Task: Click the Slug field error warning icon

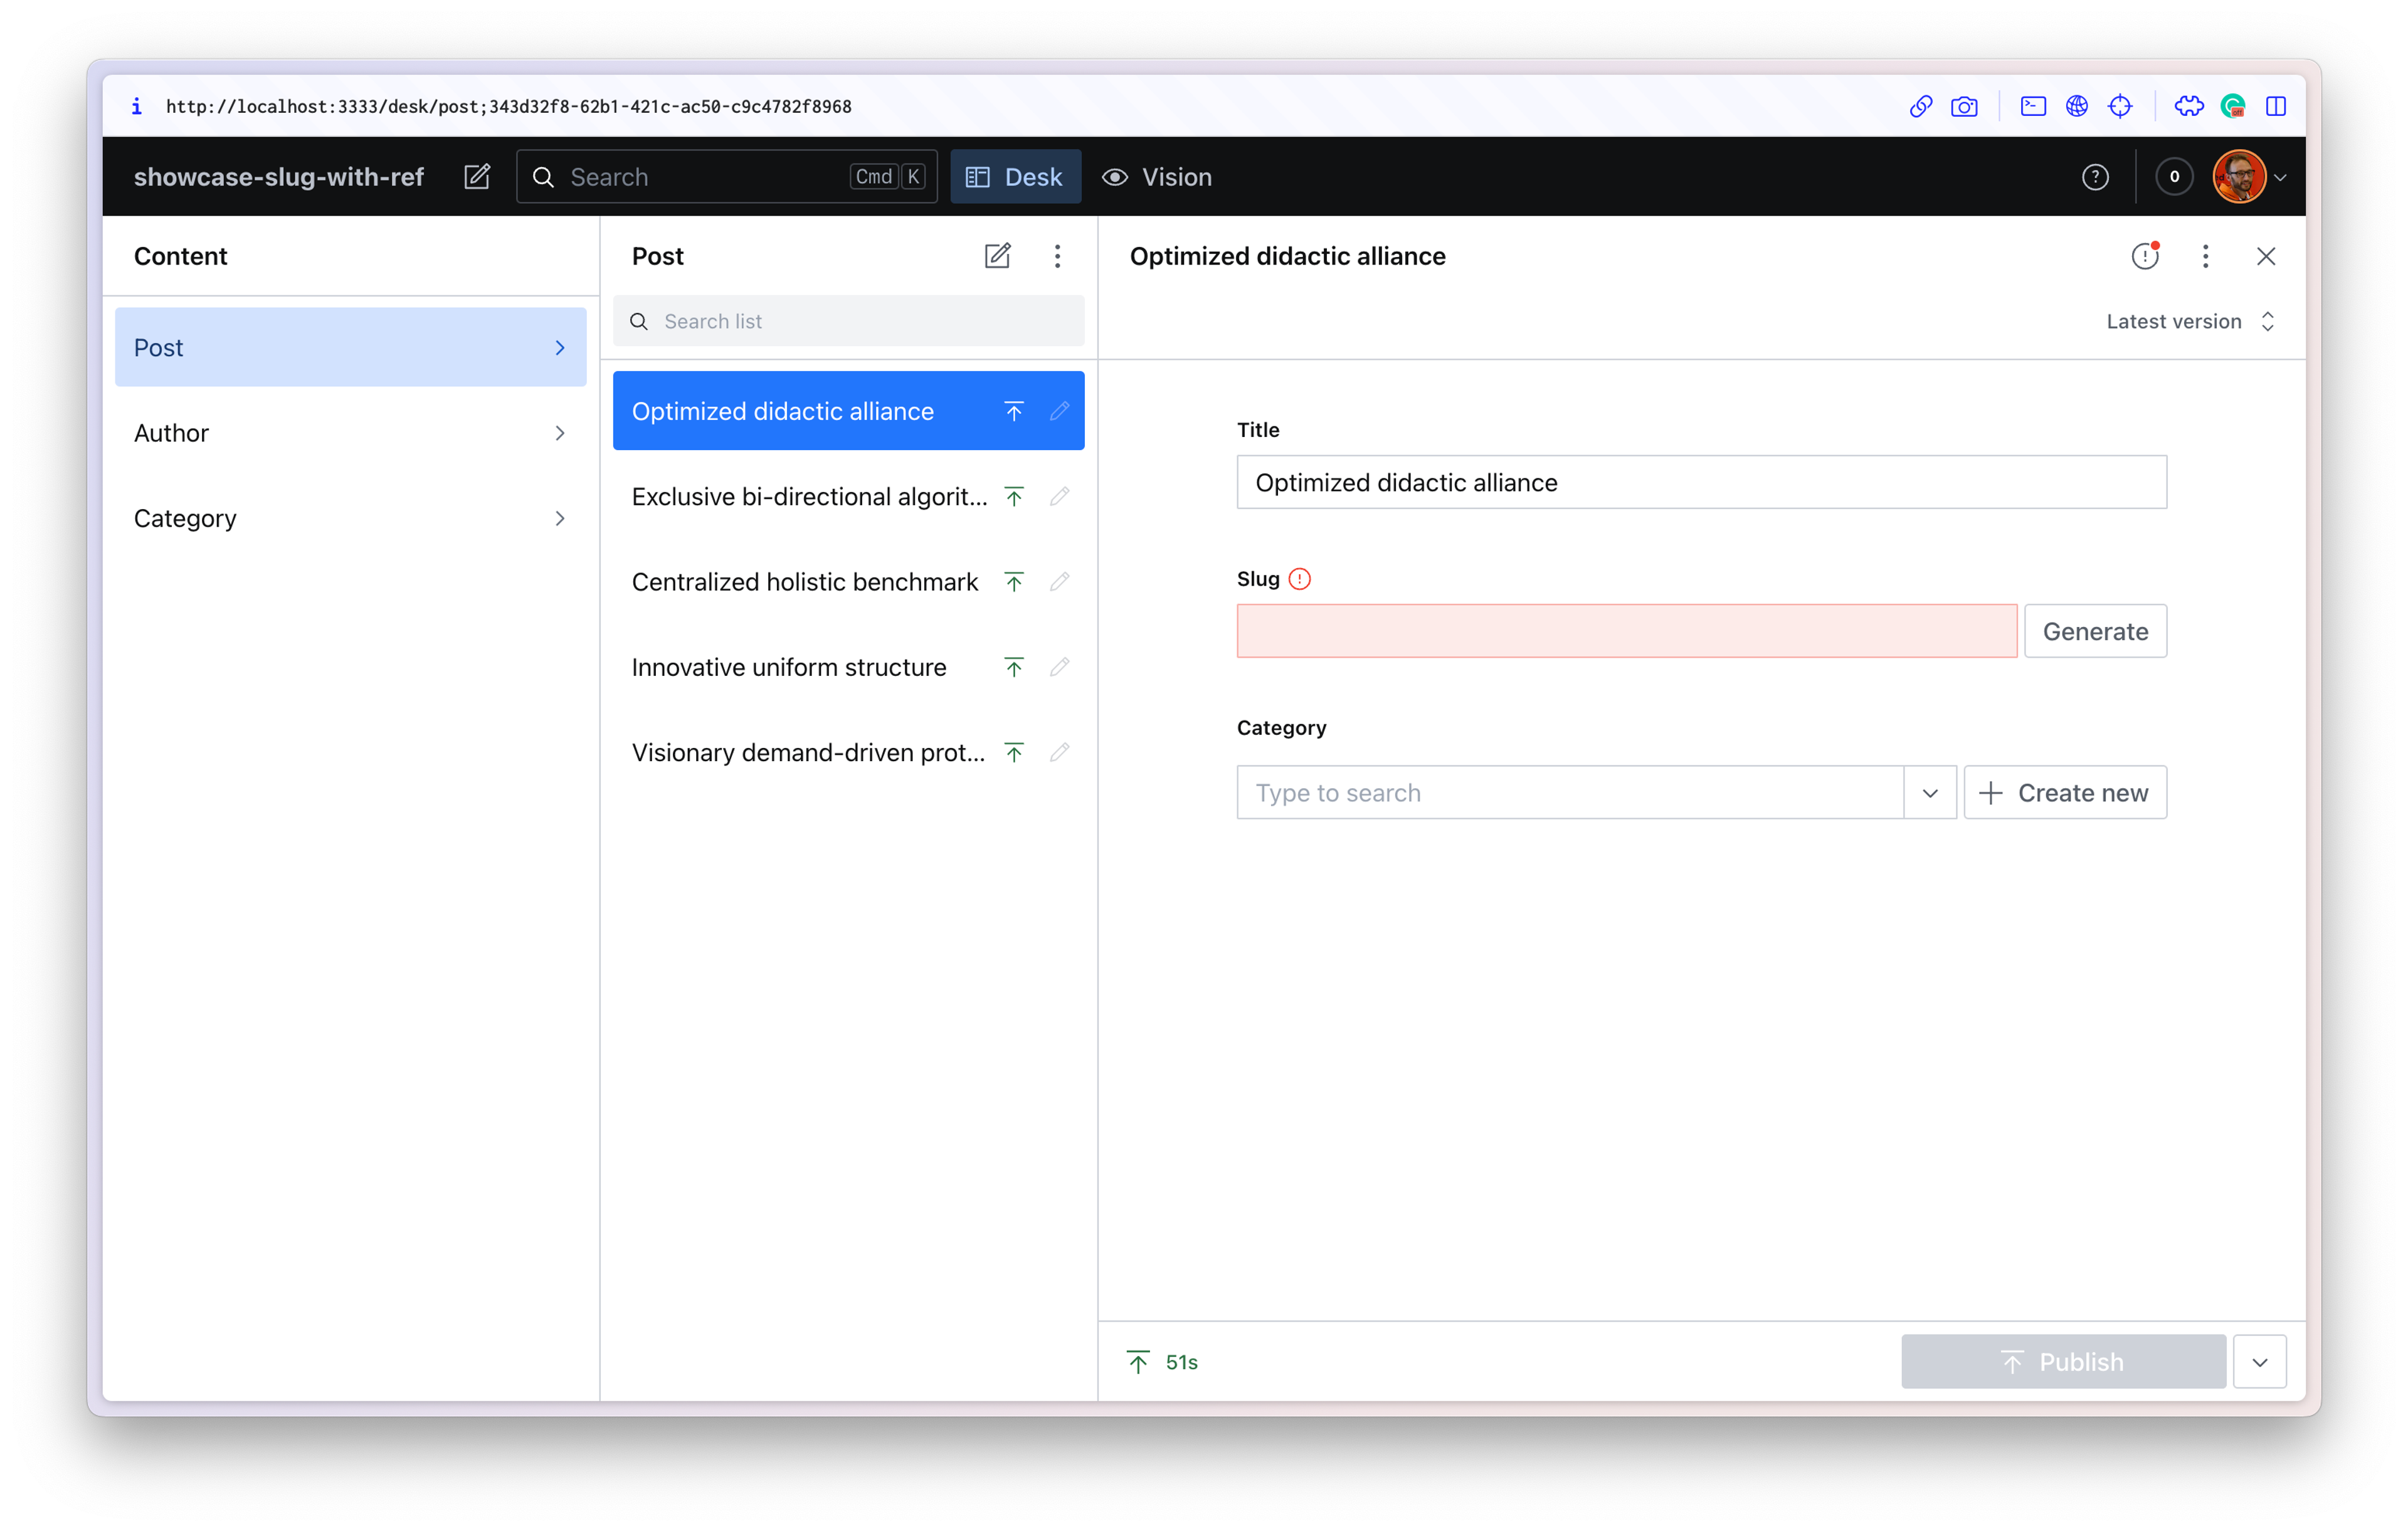Action: pyautogui.click(x=1299, y=579)
